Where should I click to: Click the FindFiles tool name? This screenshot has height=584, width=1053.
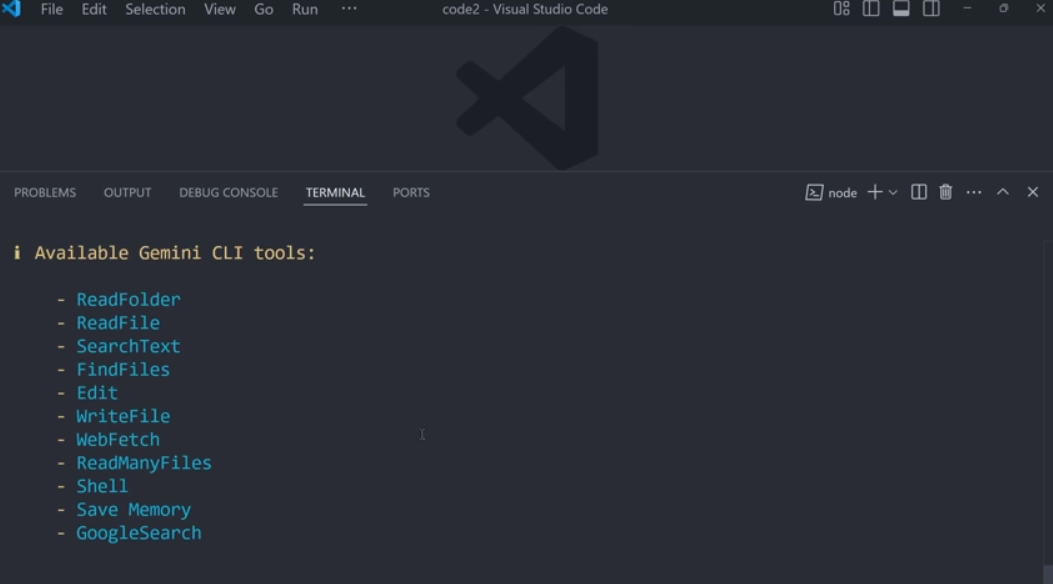coord(123,370)
